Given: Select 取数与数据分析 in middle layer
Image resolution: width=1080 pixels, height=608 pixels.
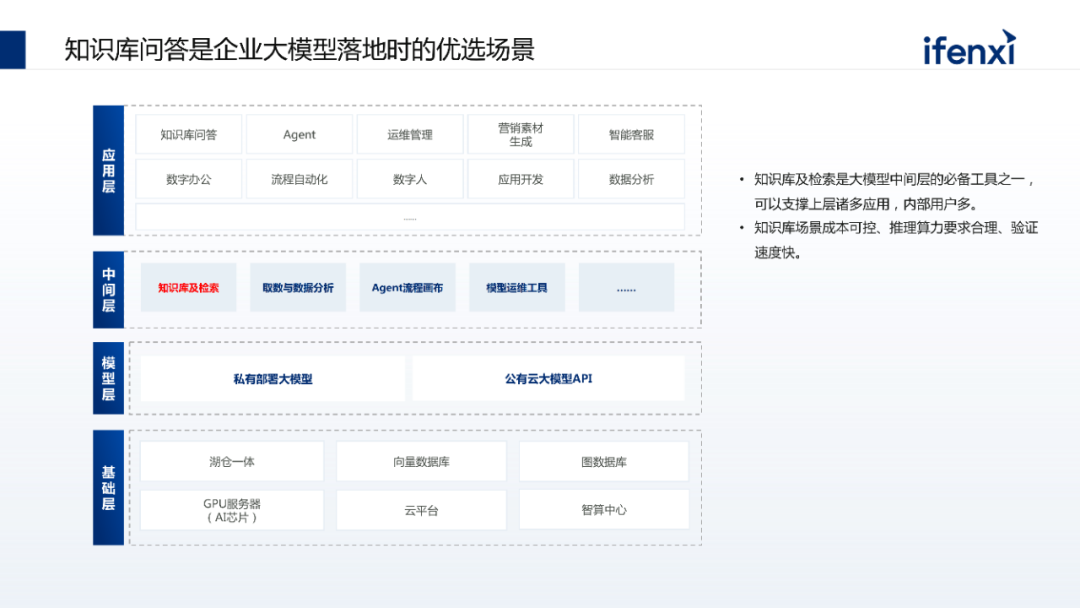Looking at the screenshot, I should pos(298,288).
